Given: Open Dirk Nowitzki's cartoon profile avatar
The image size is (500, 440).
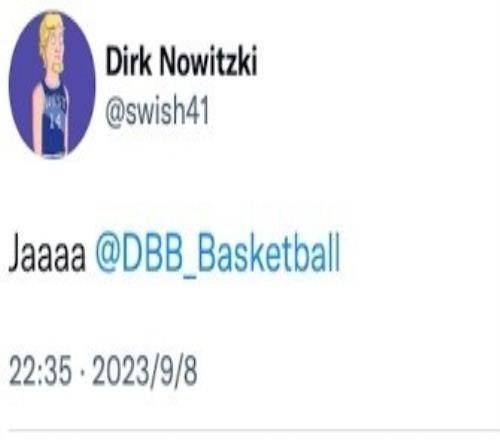Looking at the screenshot, I should click(52, 85).
